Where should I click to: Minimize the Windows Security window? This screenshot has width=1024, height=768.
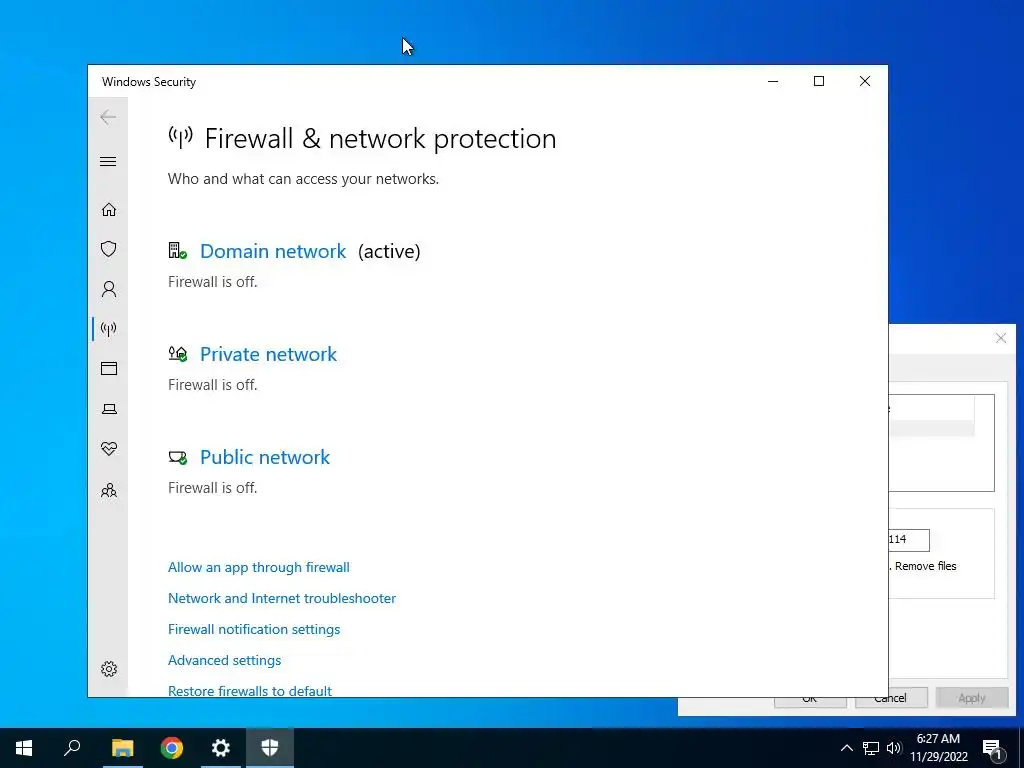pos(773,81)
